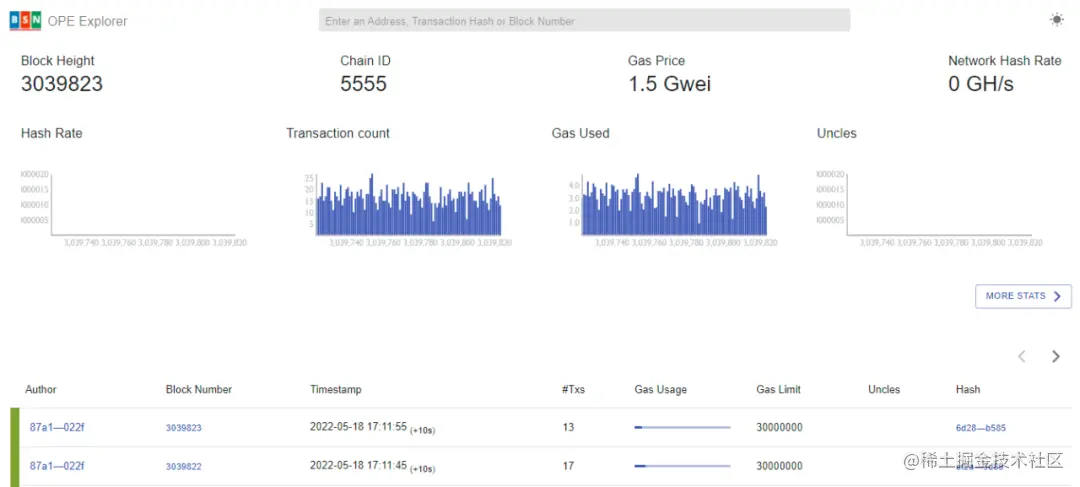Click the BSN logo icon
Screen dimensions: 1080x487
(x=26, y=20)
